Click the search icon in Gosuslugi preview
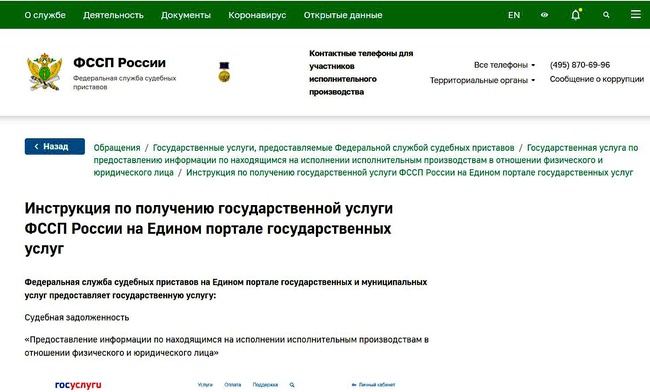The width and height of the screenshot is (650, 392). (x=292, y=385)
